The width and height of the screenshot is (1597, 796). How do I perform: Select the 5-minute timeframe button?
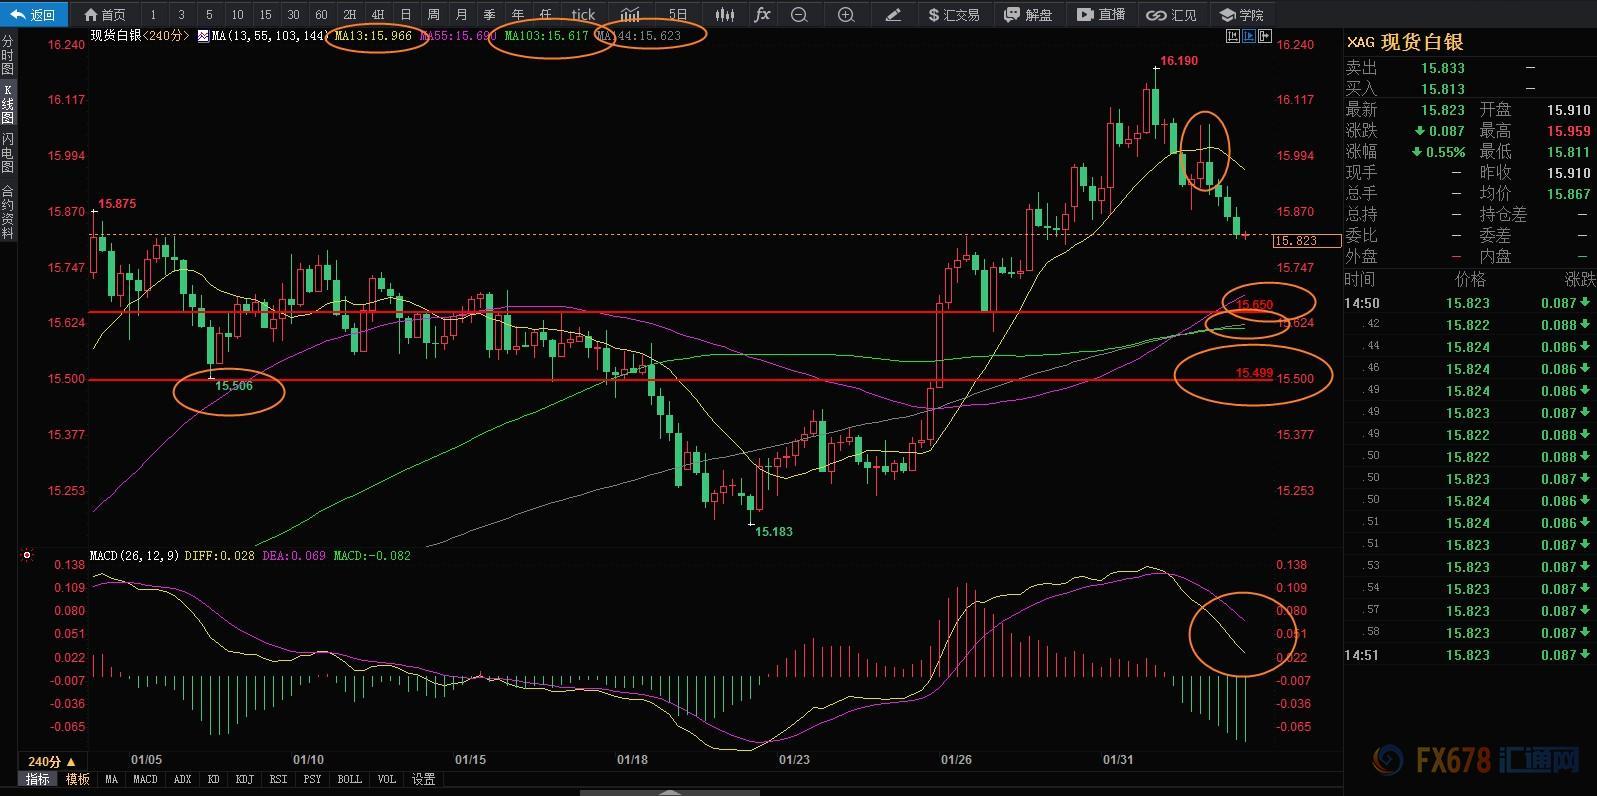coord(209,14)
